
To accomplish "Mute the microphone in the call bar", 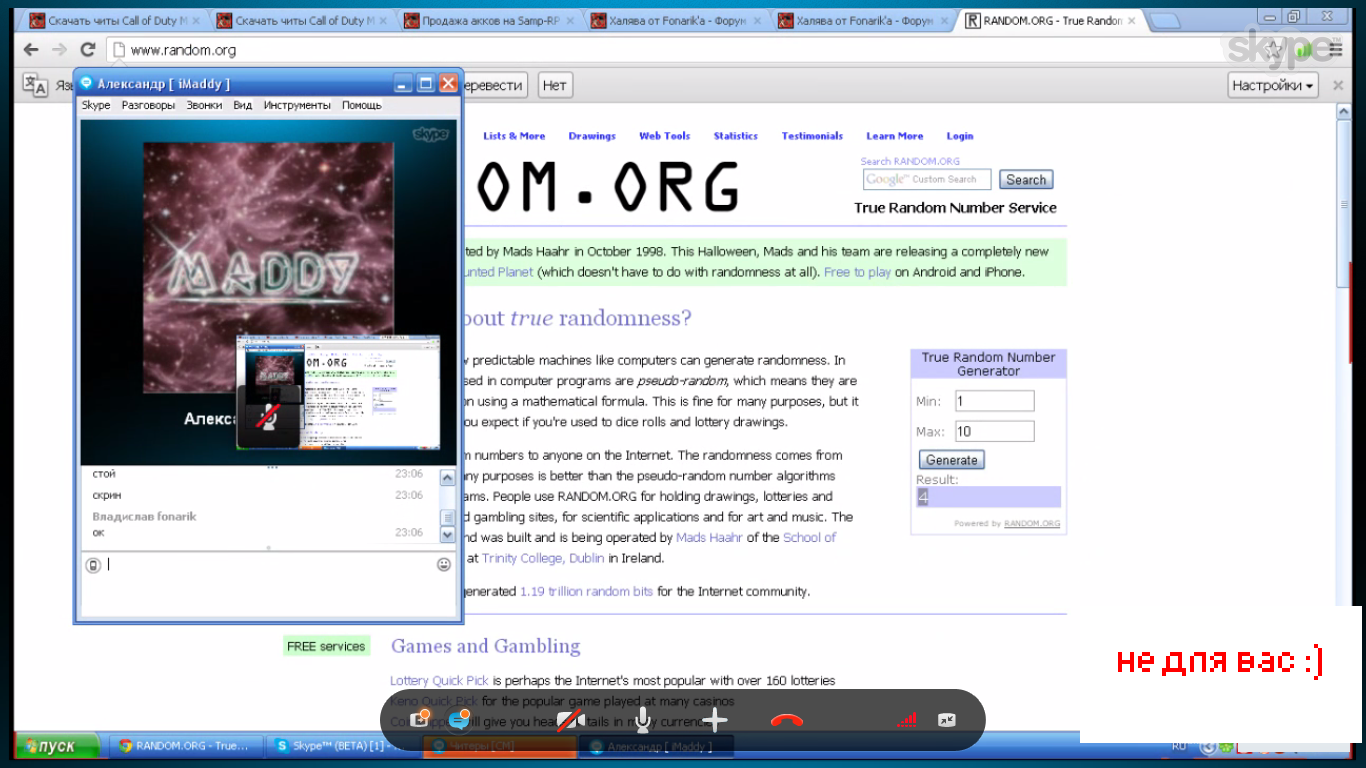I will [x=642, y=720].
